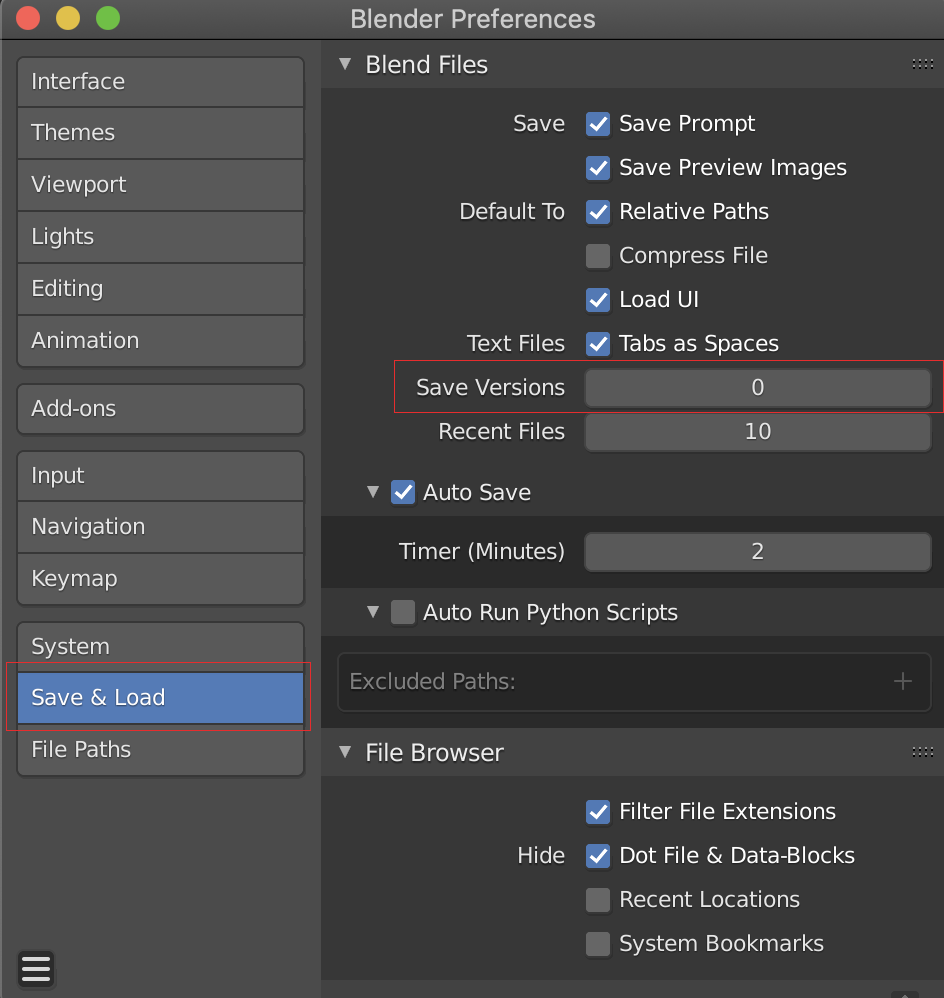Enable Compress File
944x998 pixels.
(x=598, y=256)
